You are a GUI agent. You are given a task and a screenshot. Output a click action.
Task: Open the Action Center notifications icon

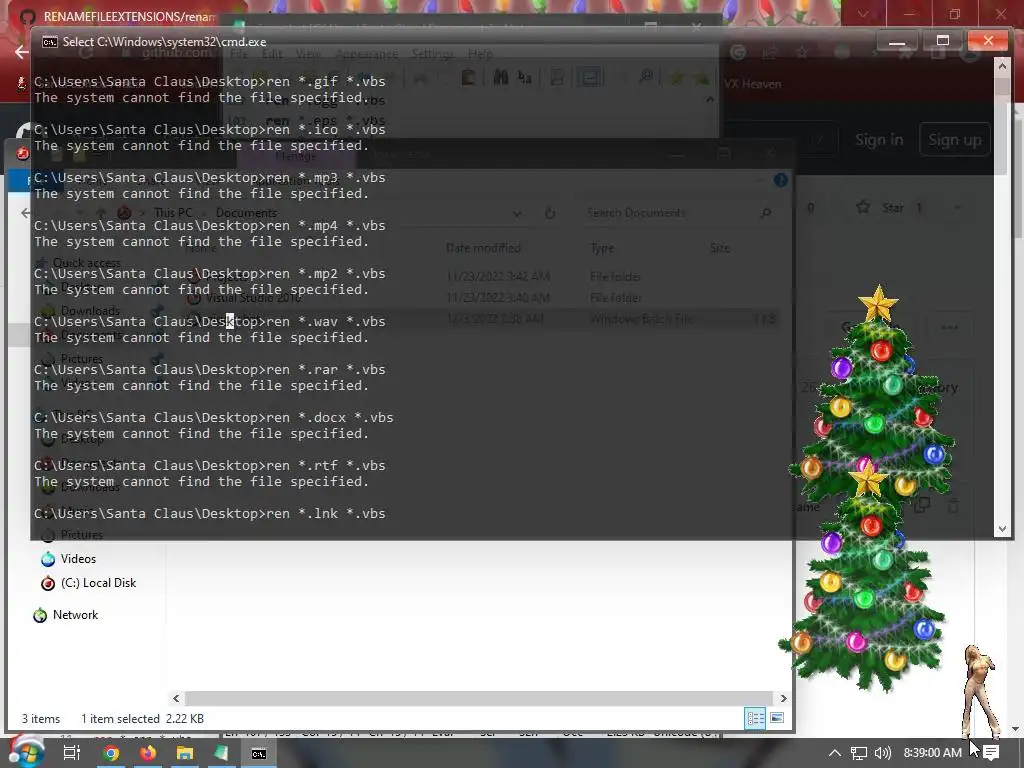tap(991, 753)
